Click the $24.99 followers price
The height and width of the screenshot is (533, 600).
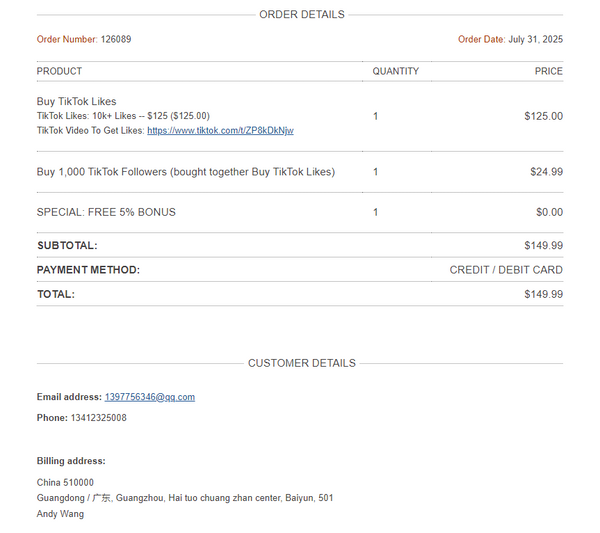[x=546, y=172]
